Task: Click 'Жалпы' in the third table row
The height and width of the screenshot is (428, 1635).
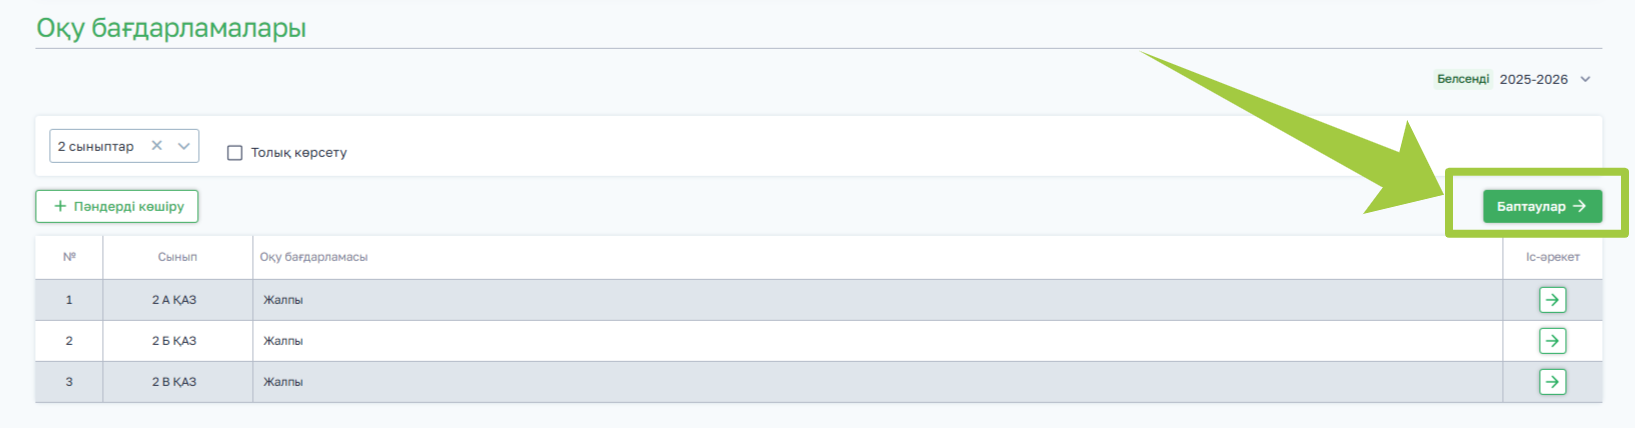Action: click(283, 382)
